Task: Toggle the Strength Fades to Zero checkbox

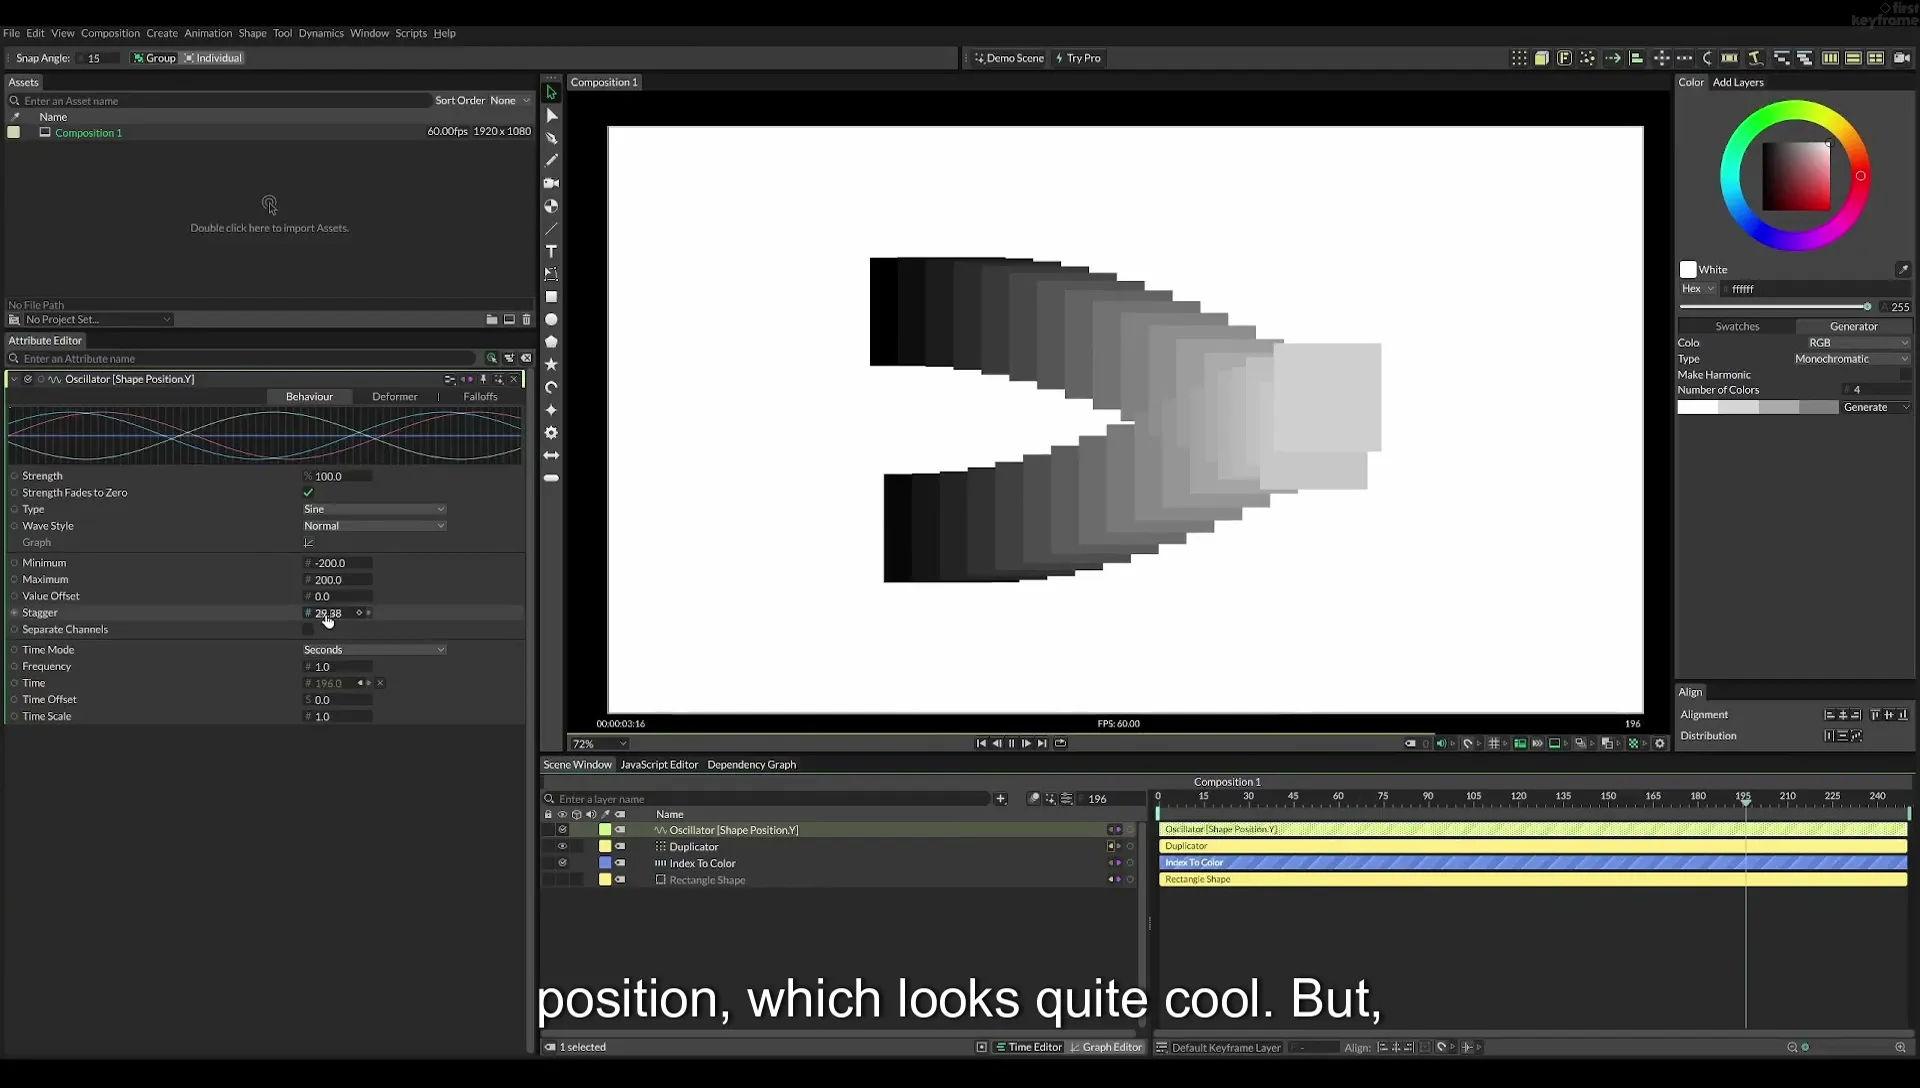Action: tap(308, 493)
